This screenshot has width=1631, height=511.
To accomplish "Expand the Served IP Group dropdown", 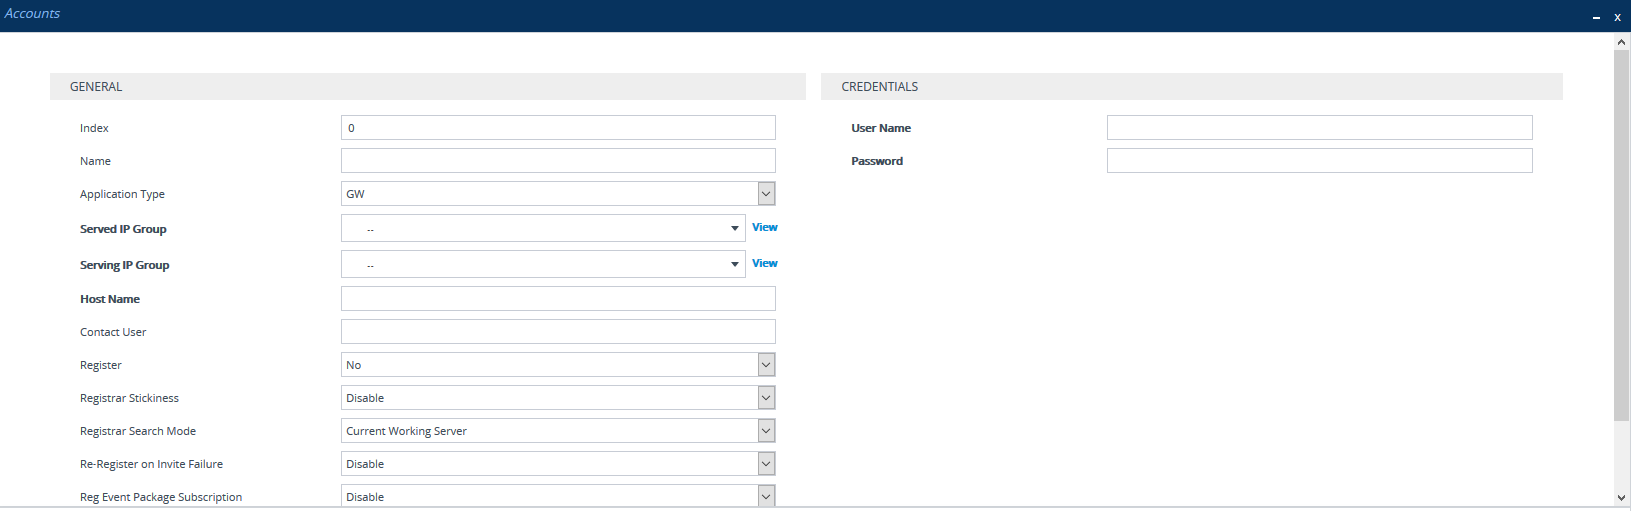I will tap(735, 229).
